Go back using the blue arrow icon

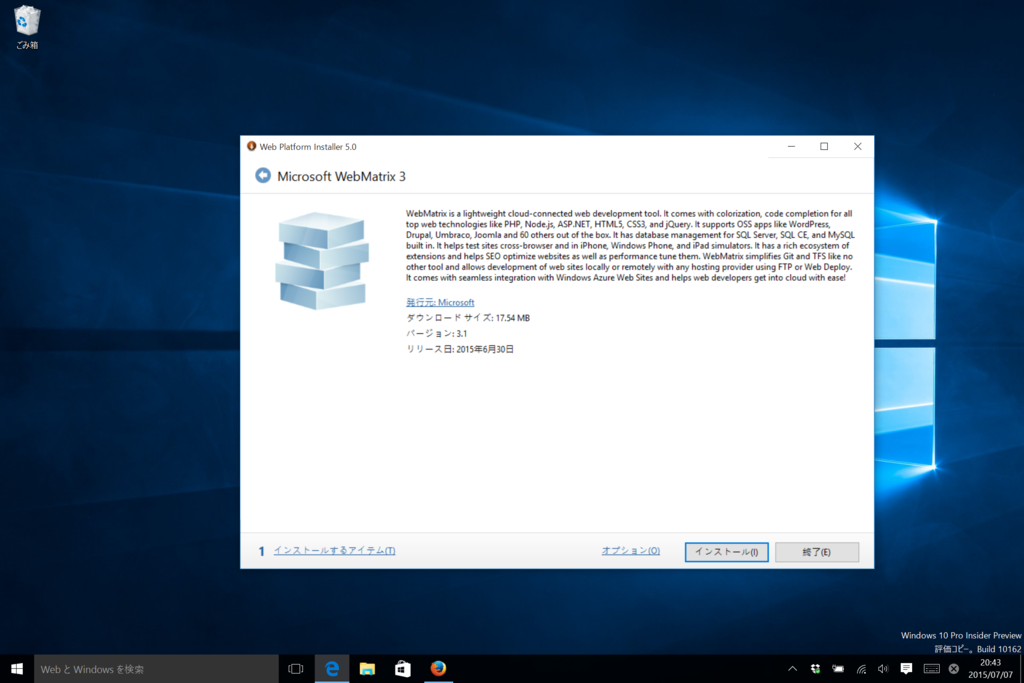click(263, 176)
